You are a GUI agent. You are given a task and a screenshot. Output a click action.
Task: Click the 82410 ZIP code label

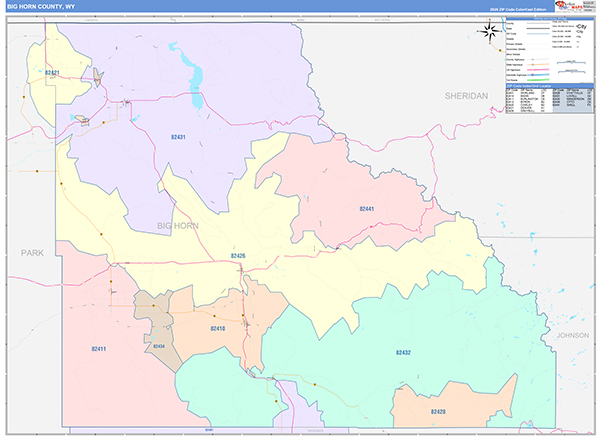coord(218,328)
